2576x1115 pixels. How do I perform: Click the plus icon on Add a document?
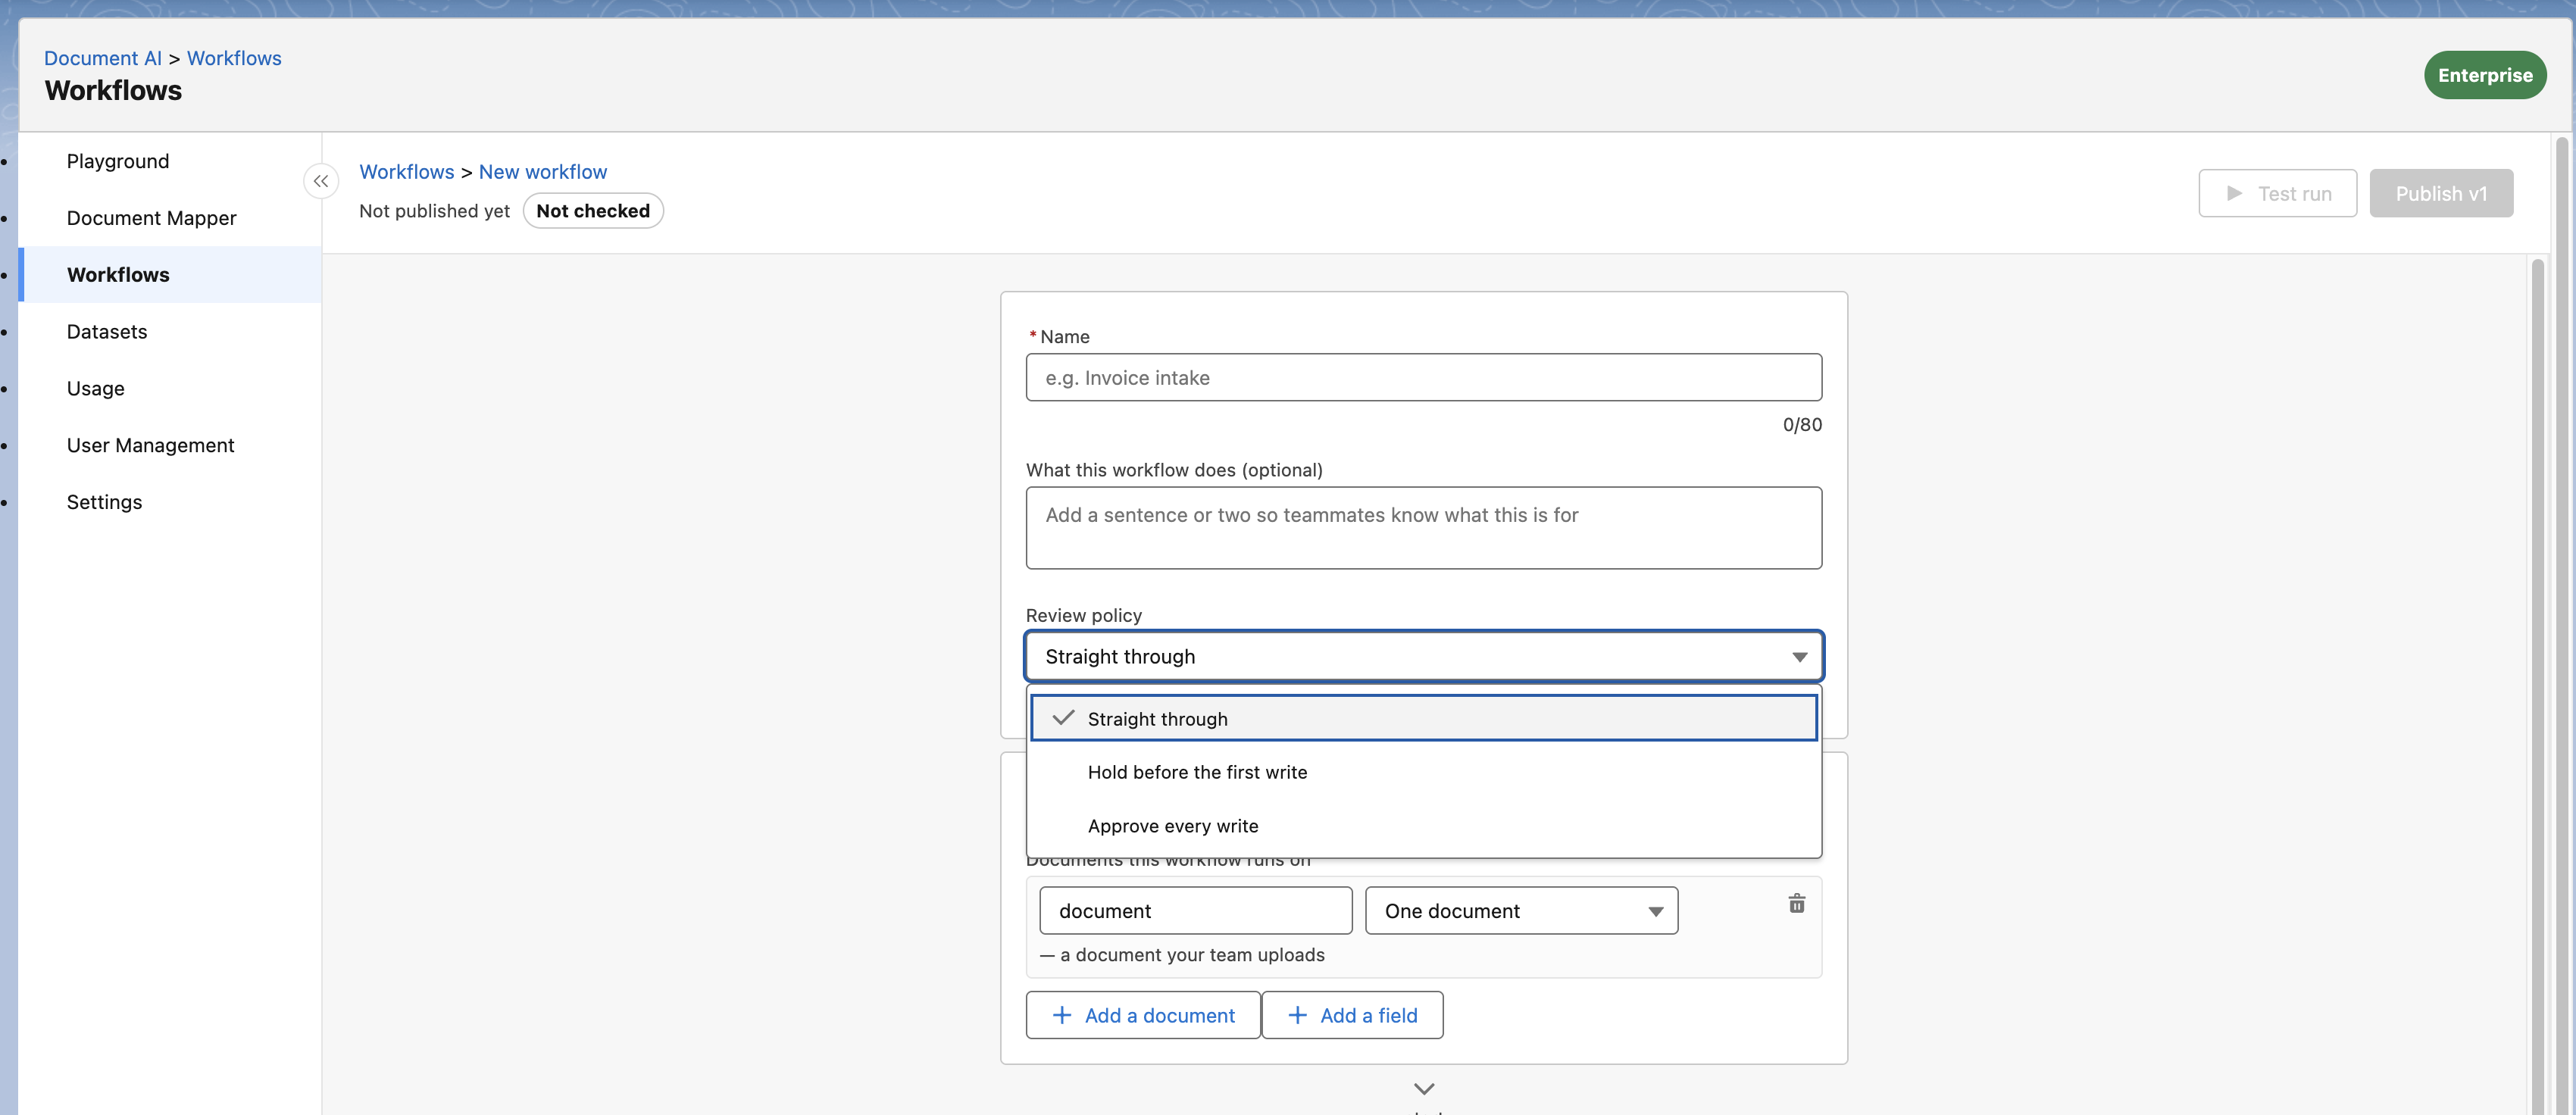pyautogui.click(x=1062, y=1015)
